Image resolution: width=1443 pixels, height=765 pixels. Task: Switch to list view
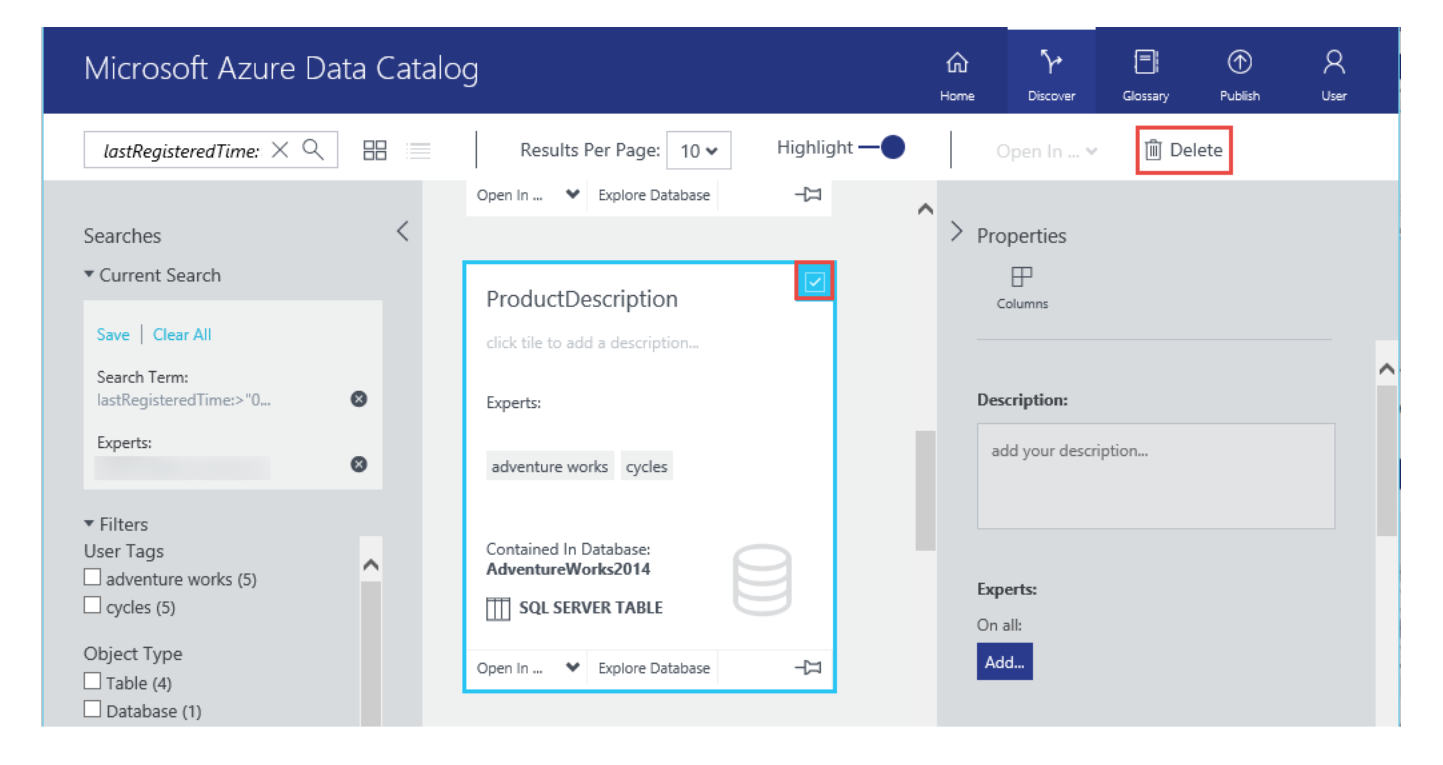(x=418, y=151)
